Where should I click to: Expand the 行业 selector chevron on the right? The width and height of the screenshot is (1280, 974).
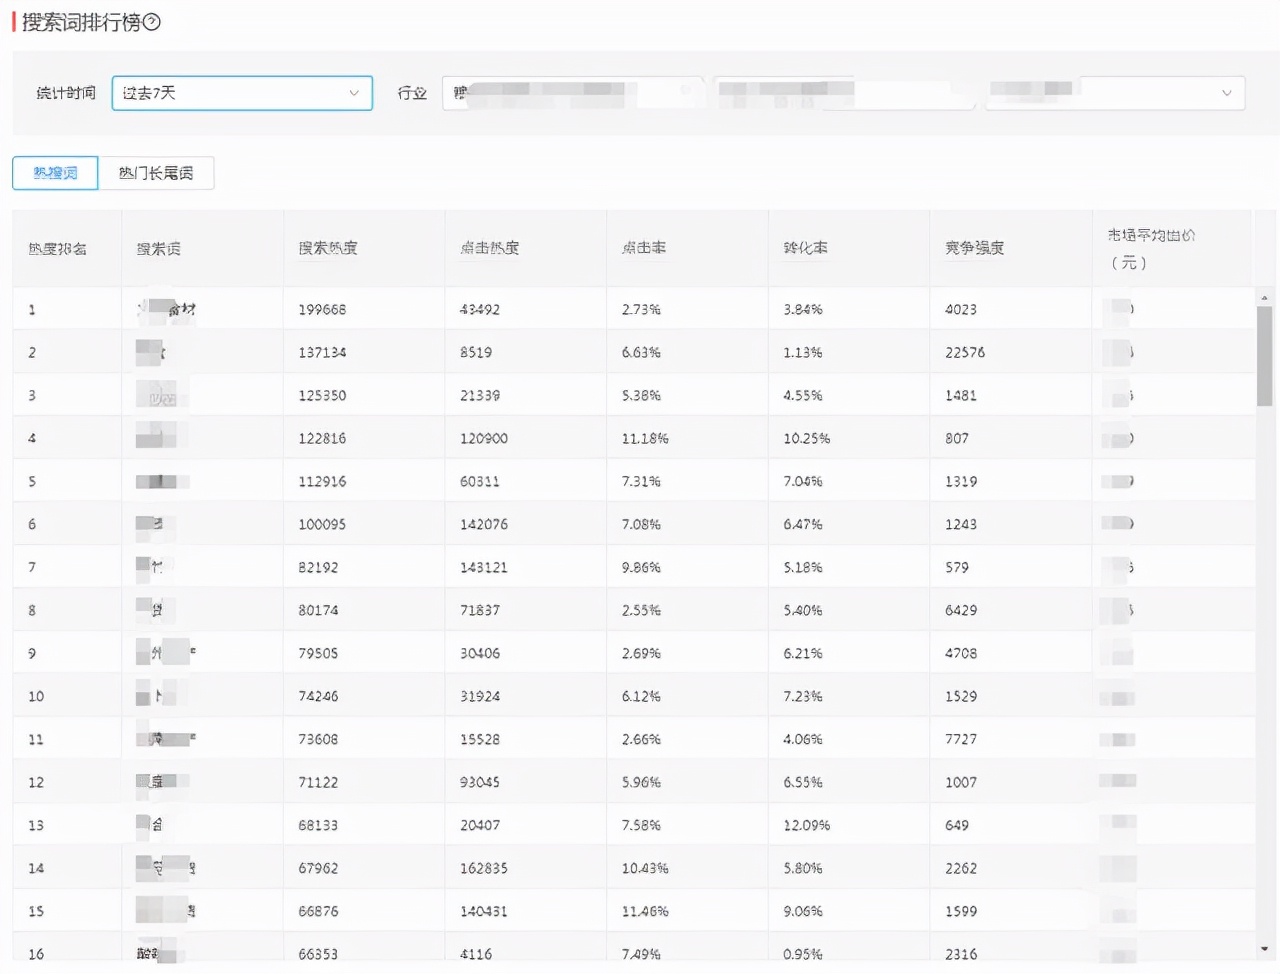pos(1226,93)
